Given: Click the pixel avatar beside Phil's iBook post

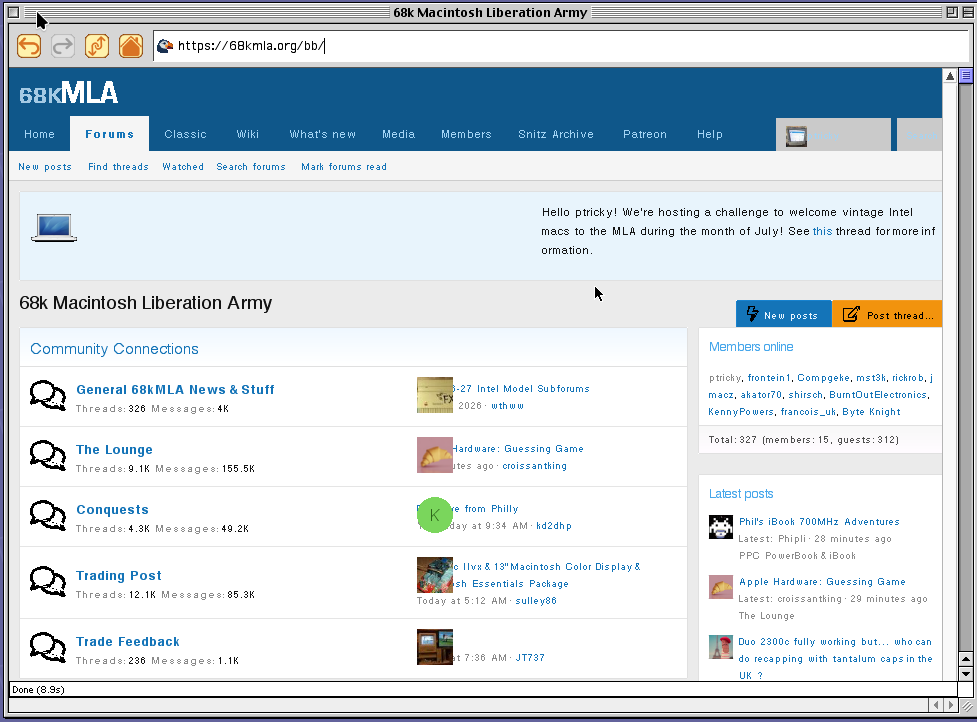Looking at the screenshot, I should tap(721, 527).
